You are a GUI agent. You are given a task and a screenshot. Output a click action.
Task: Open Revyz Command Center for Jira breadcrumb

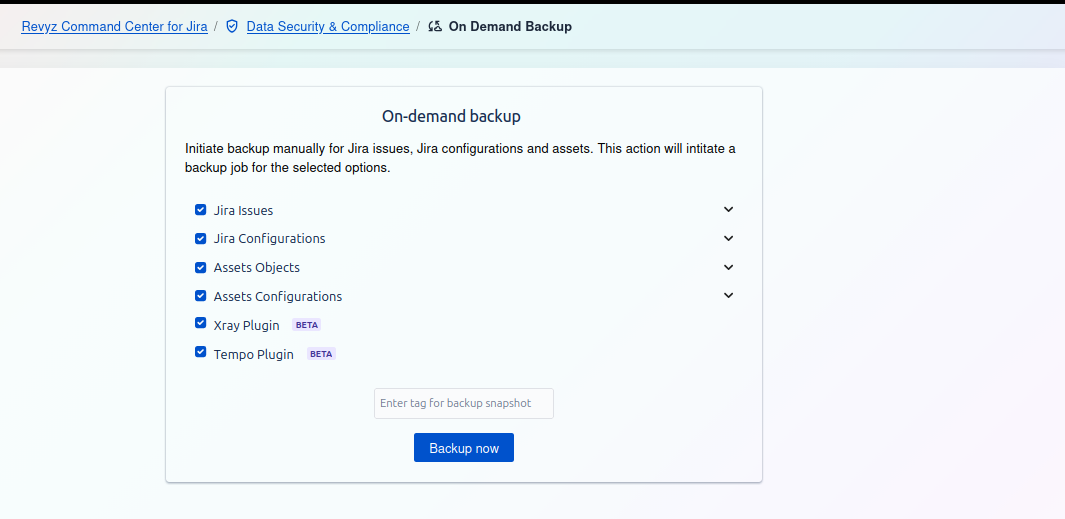point(115,27)
